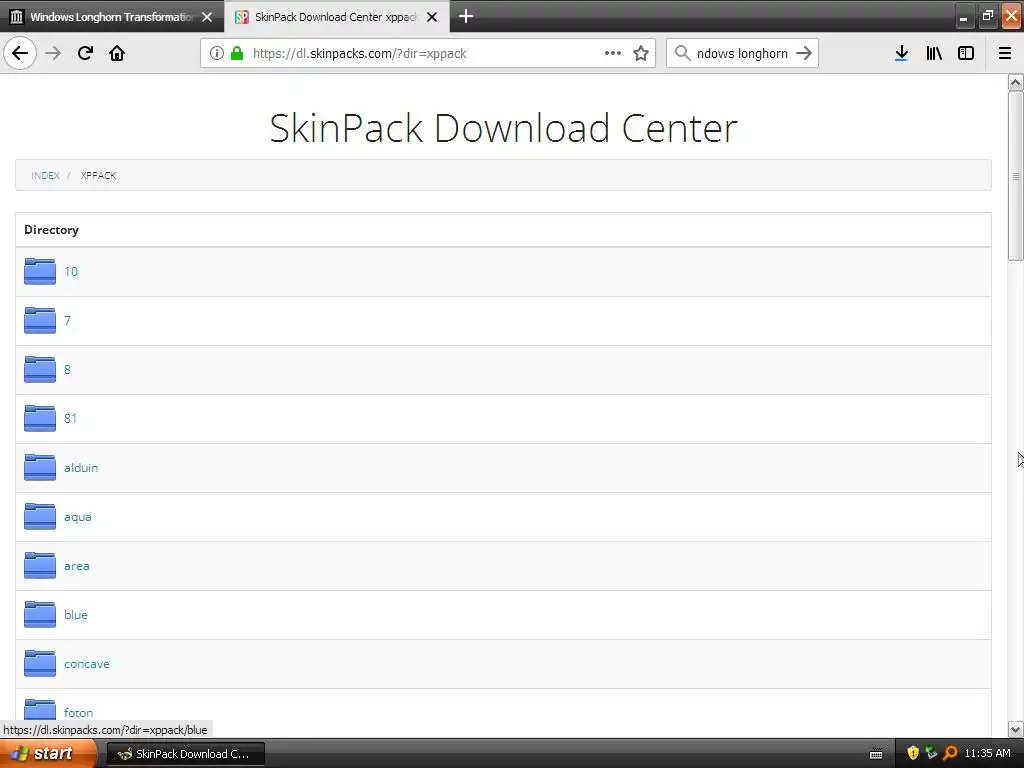Reload the current page
Viewport: 1024px width, 768px height.
(x=85, y=53)
